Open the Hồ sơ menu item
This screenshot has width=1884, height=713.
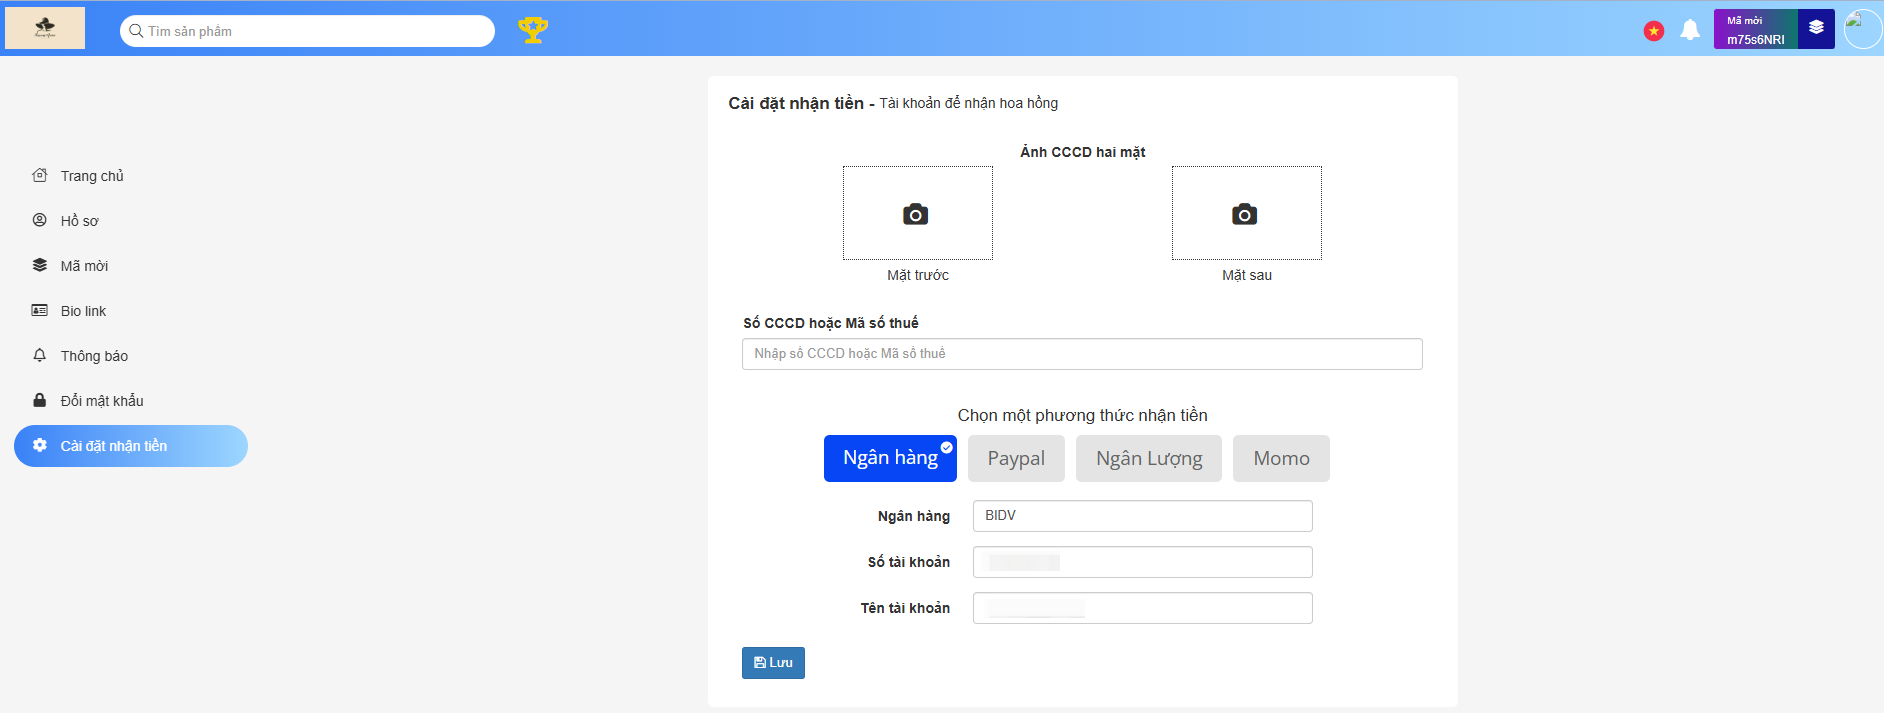click(x=80, y=221)
